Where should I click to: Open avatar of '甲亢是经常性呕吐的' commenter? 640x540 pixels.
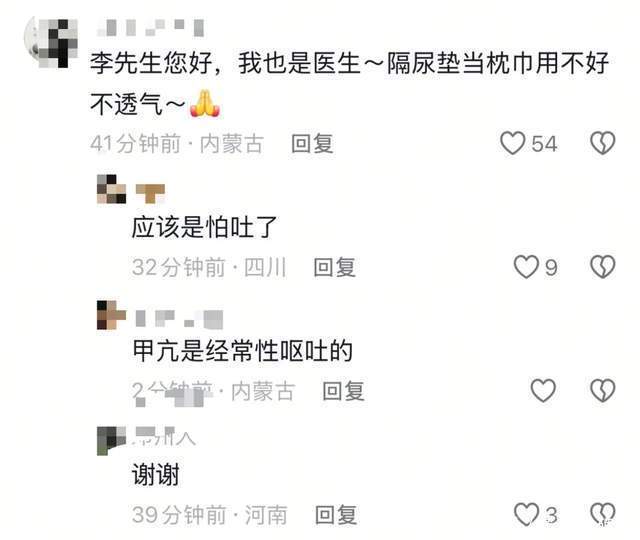pos(111,315)
